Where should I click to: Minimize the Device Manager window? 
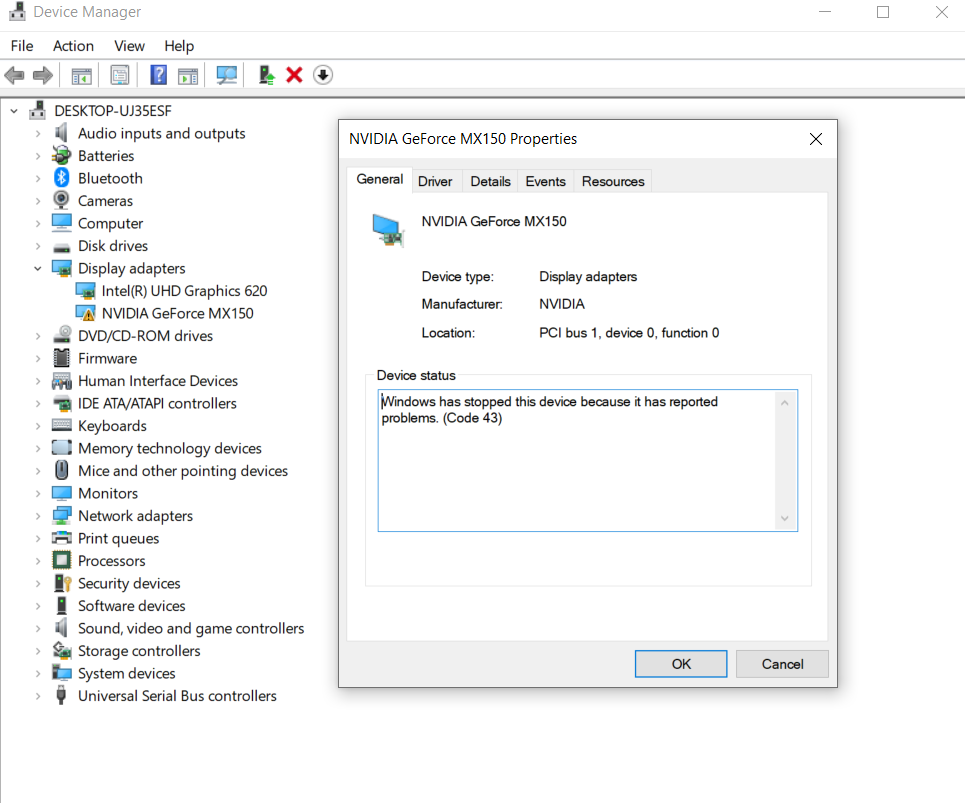[x=825, y=12]
